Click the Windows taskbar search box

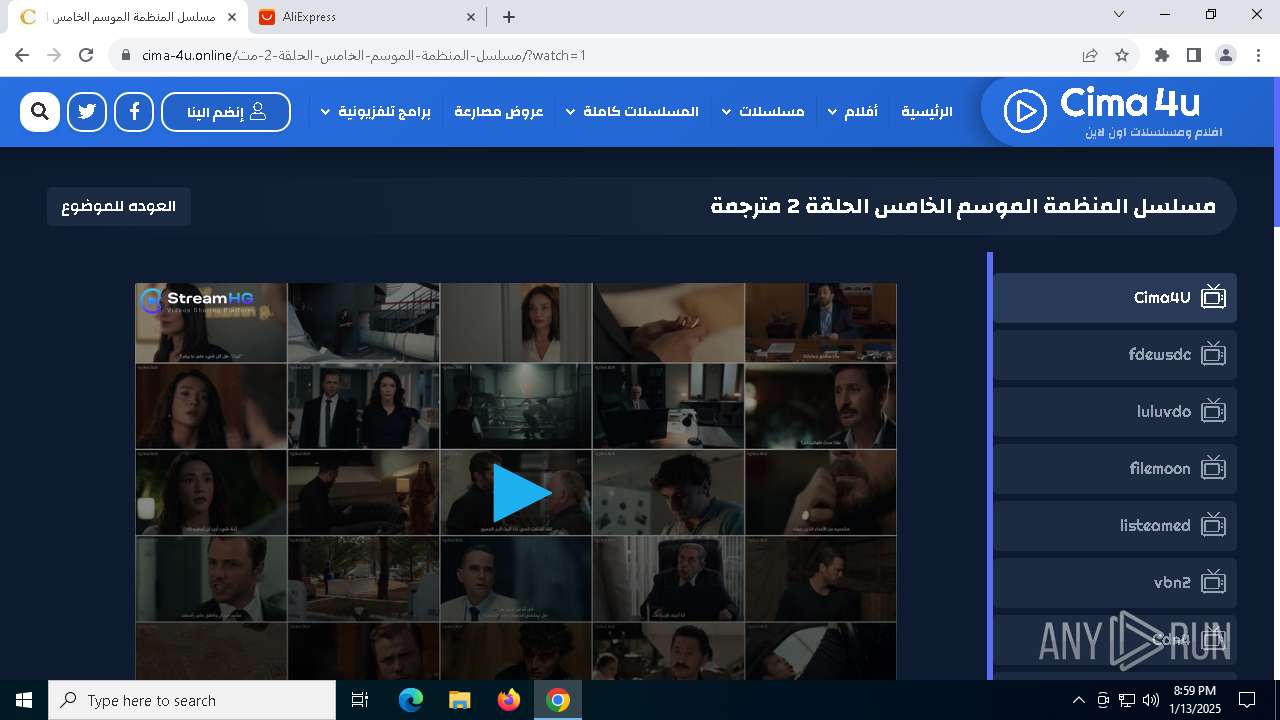point(192,700)
